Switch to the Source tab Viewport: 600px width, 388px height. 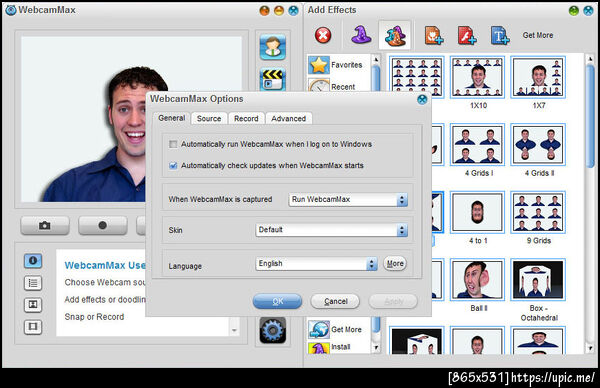[x=209, y=119]
